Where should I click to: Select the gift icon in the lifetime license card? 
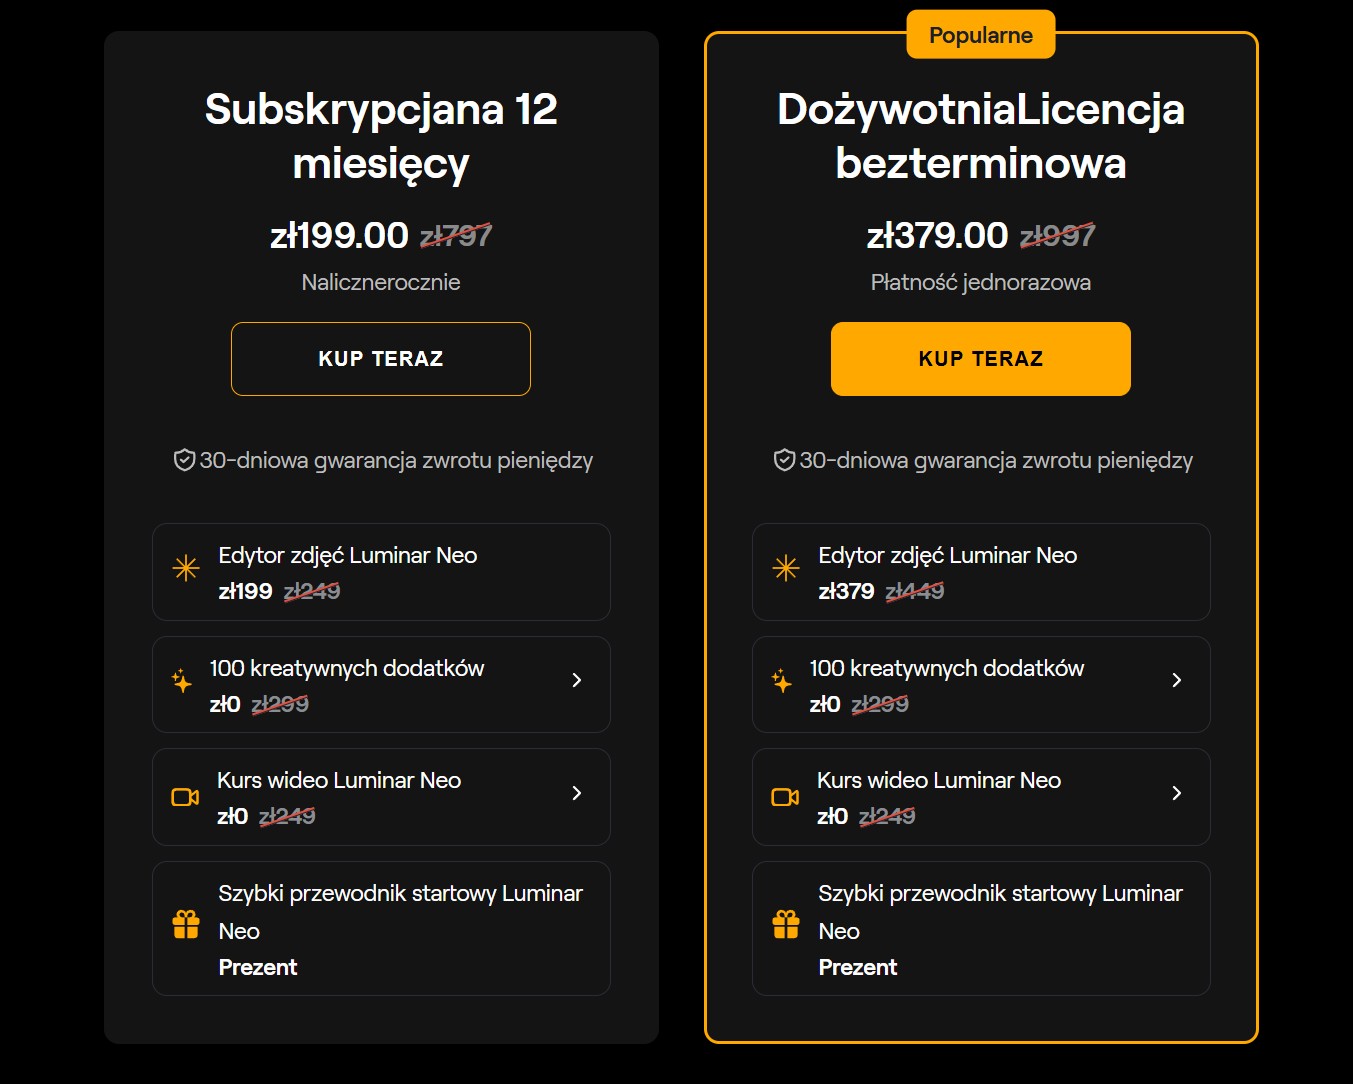coord(786,925)
